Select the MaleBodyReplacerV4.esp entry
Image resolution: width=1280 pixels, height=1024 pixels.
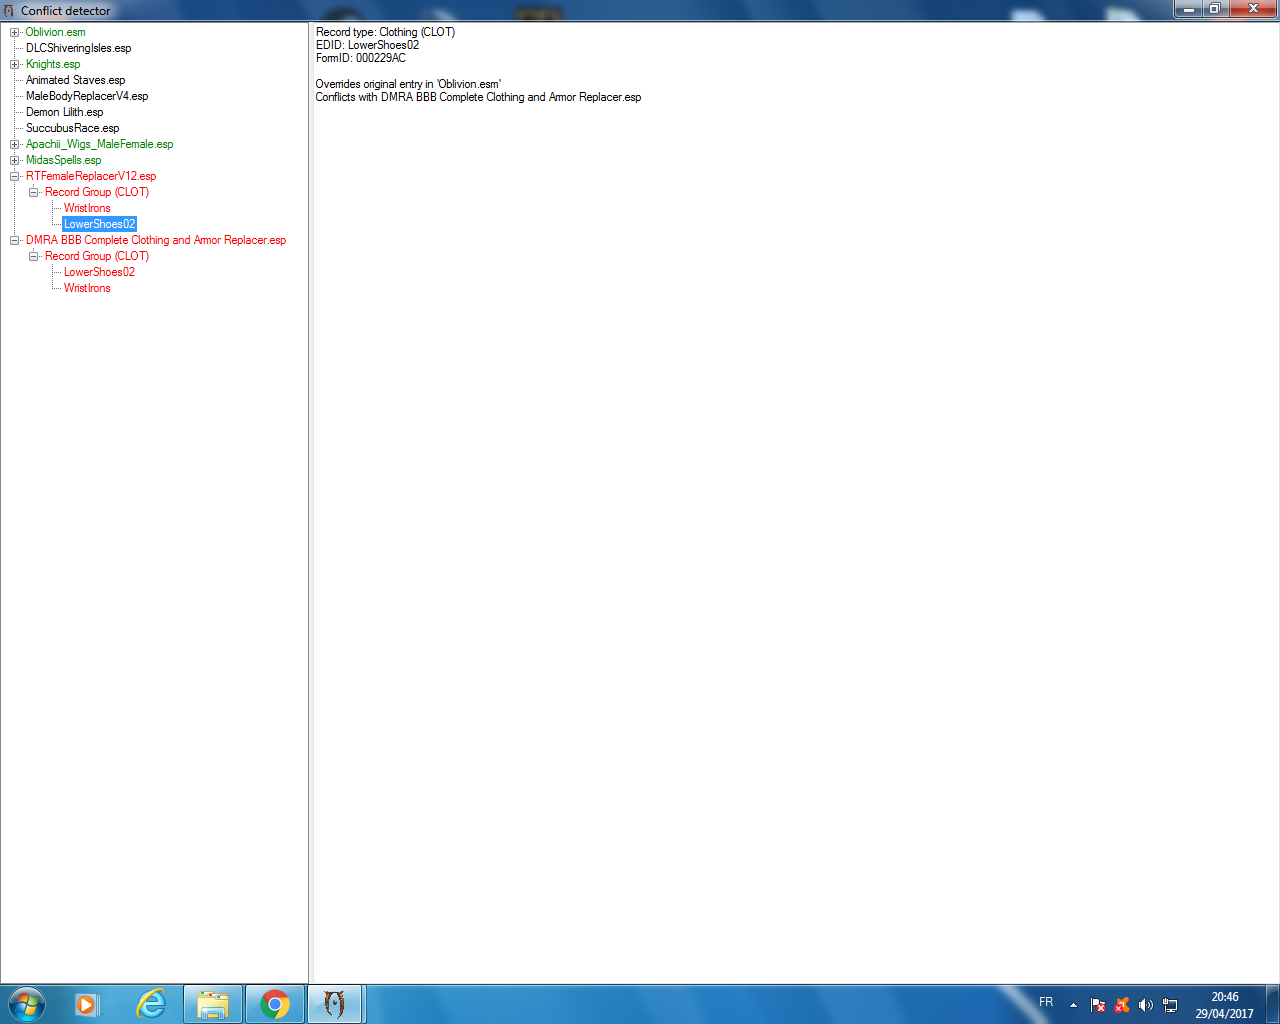(x=87, y=96)
